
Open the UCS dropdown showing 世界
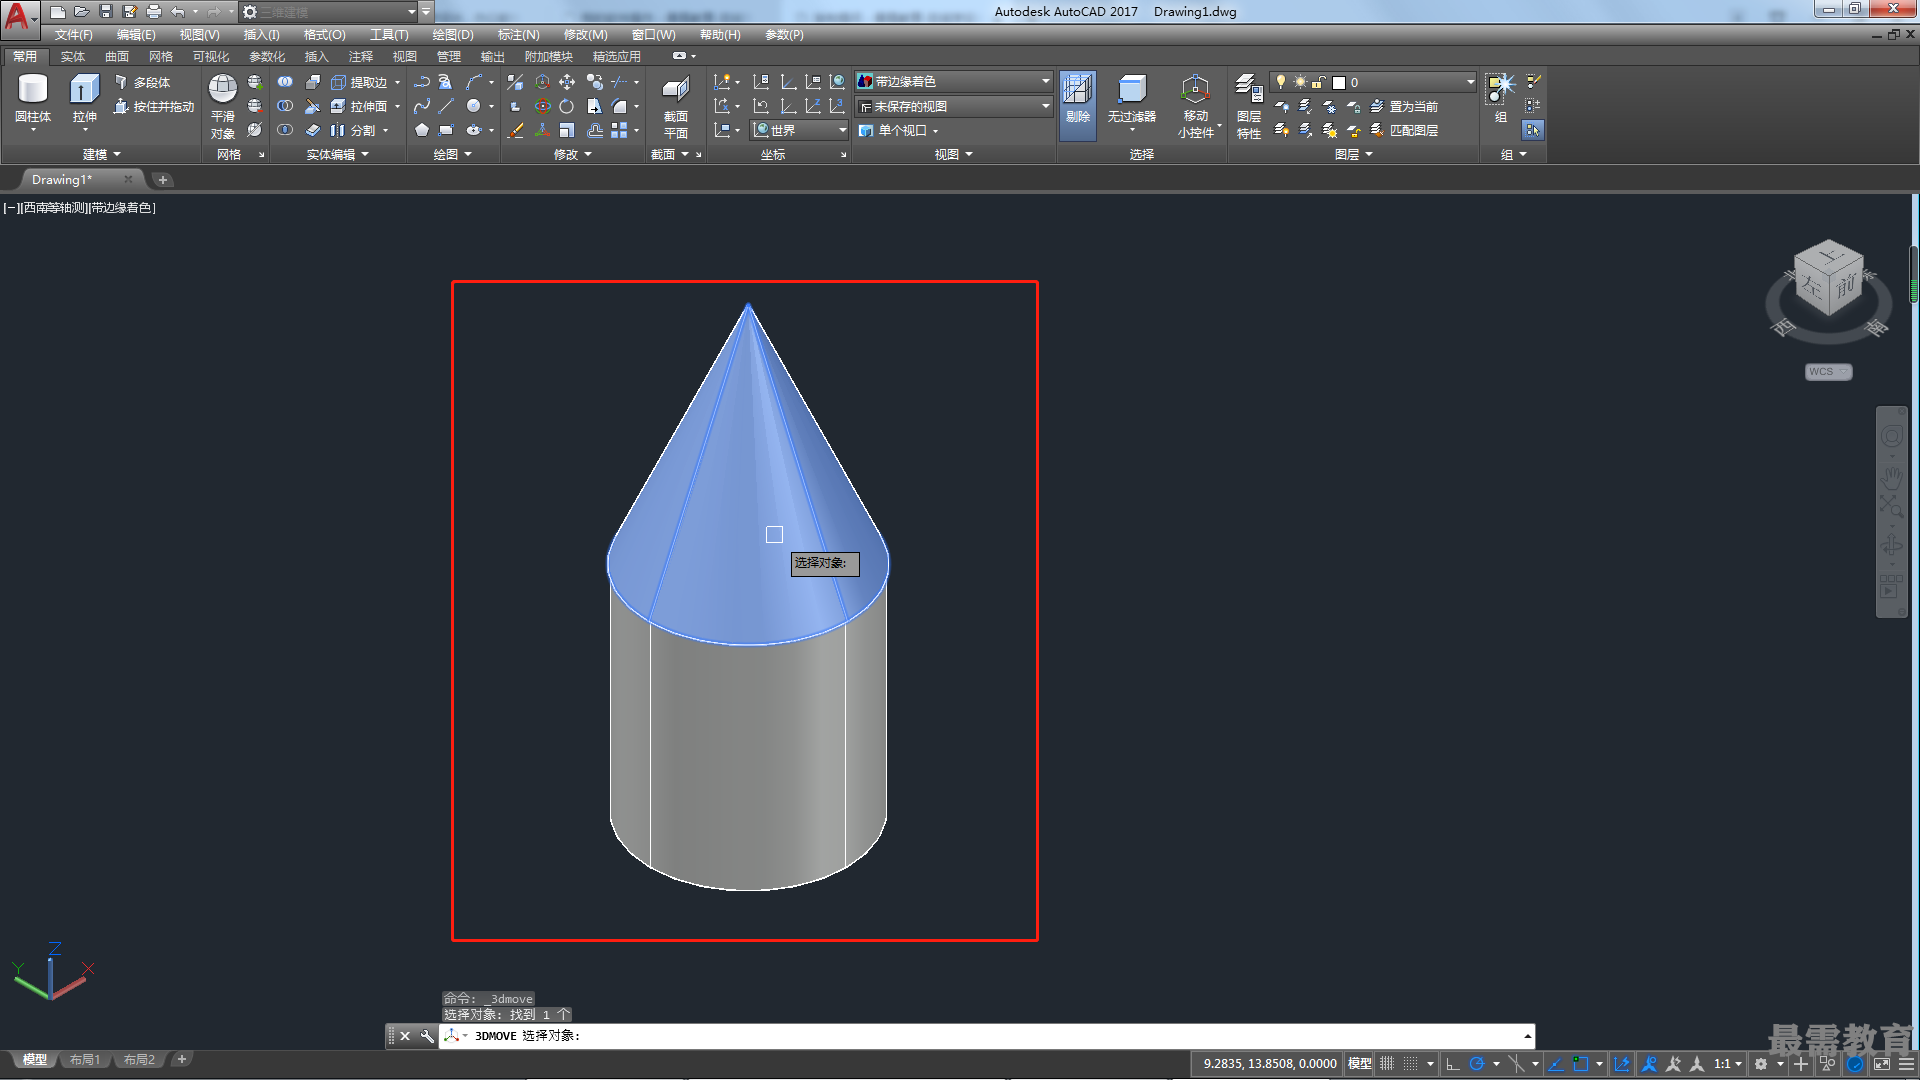click(x=799, y=130)
